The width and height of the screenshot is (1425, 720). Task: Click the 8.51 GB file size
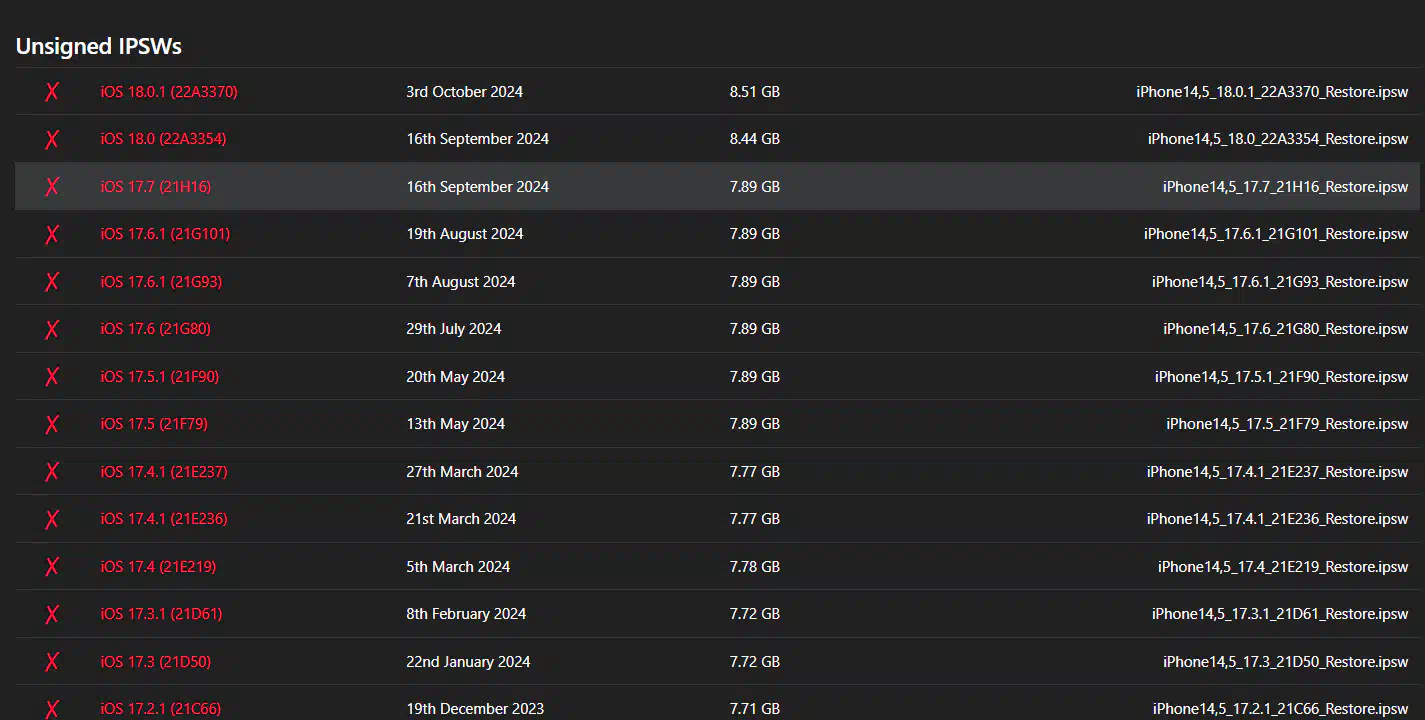755,92
